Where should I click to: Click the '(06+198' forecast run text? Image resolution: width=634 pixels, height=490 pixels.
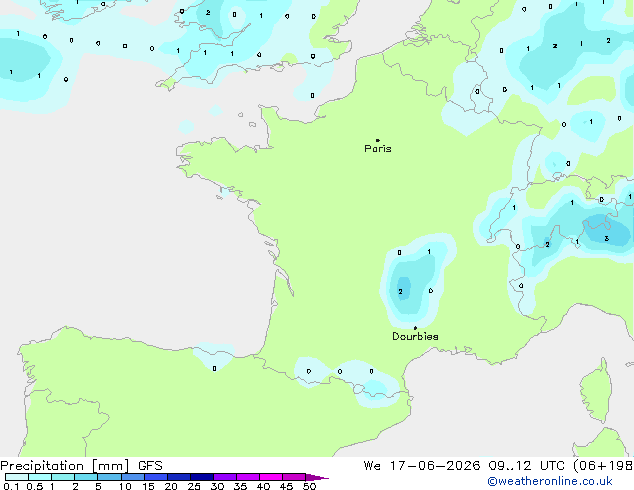tap(603, 466)
